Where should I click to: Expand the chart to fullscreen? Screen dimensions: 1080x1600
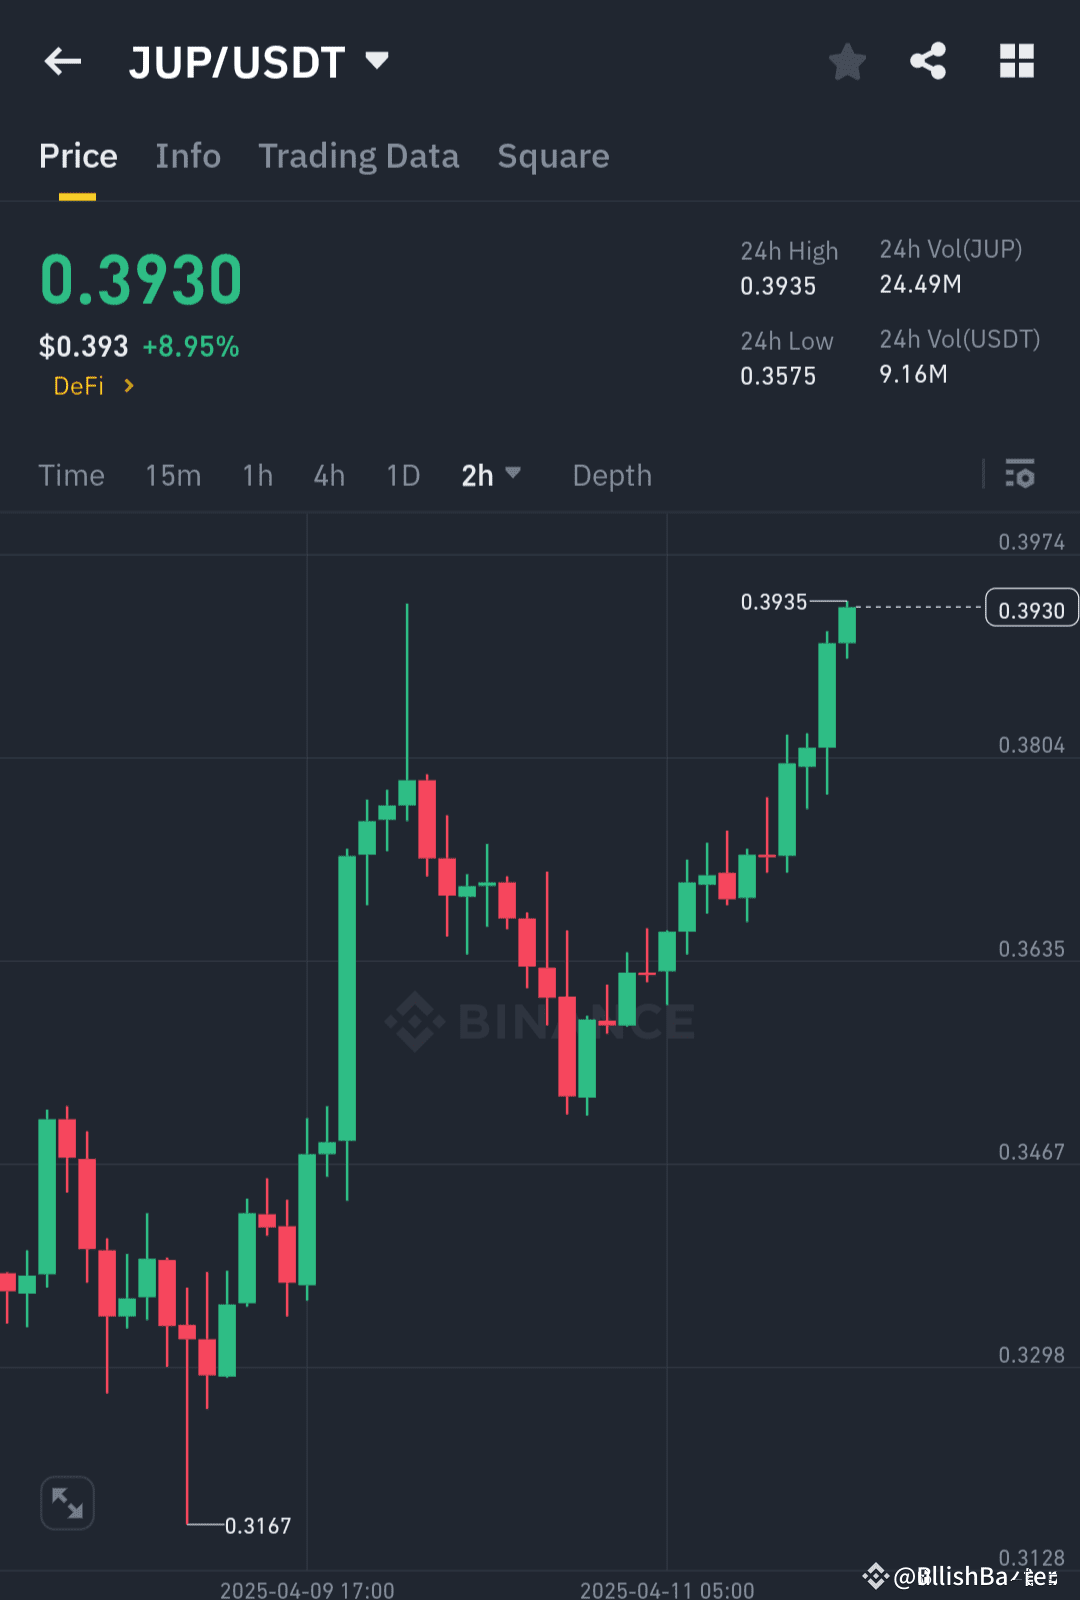tap(67, 1501)
